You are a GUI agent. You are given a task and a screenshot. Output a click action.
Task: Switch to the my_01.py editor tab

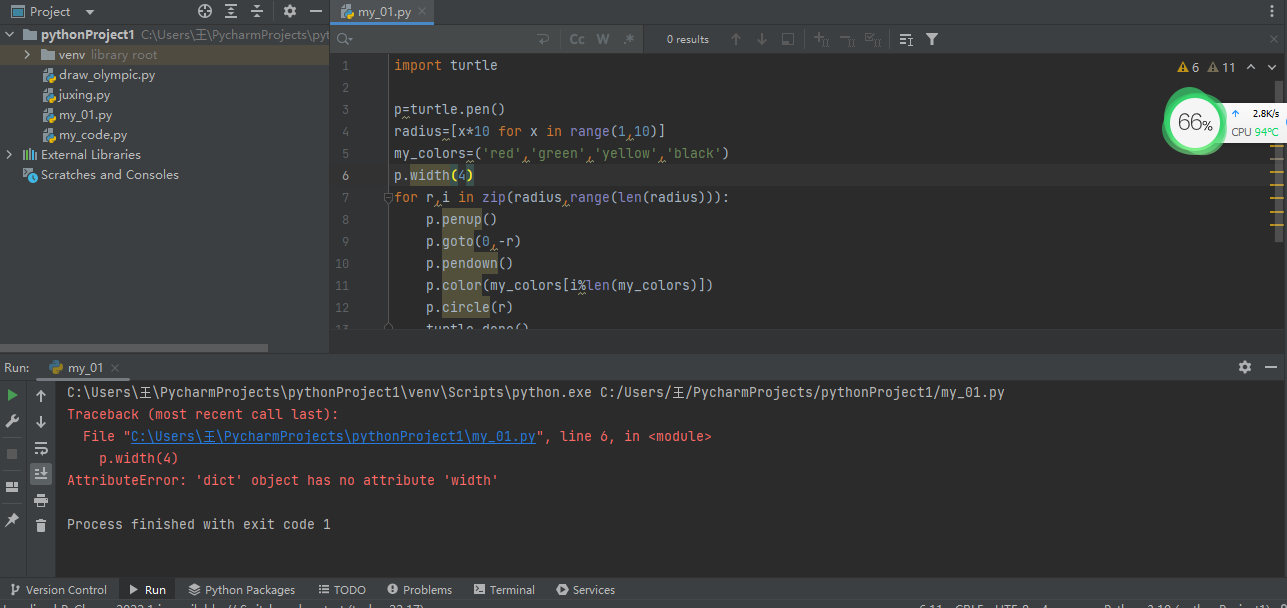click(384, 12)
